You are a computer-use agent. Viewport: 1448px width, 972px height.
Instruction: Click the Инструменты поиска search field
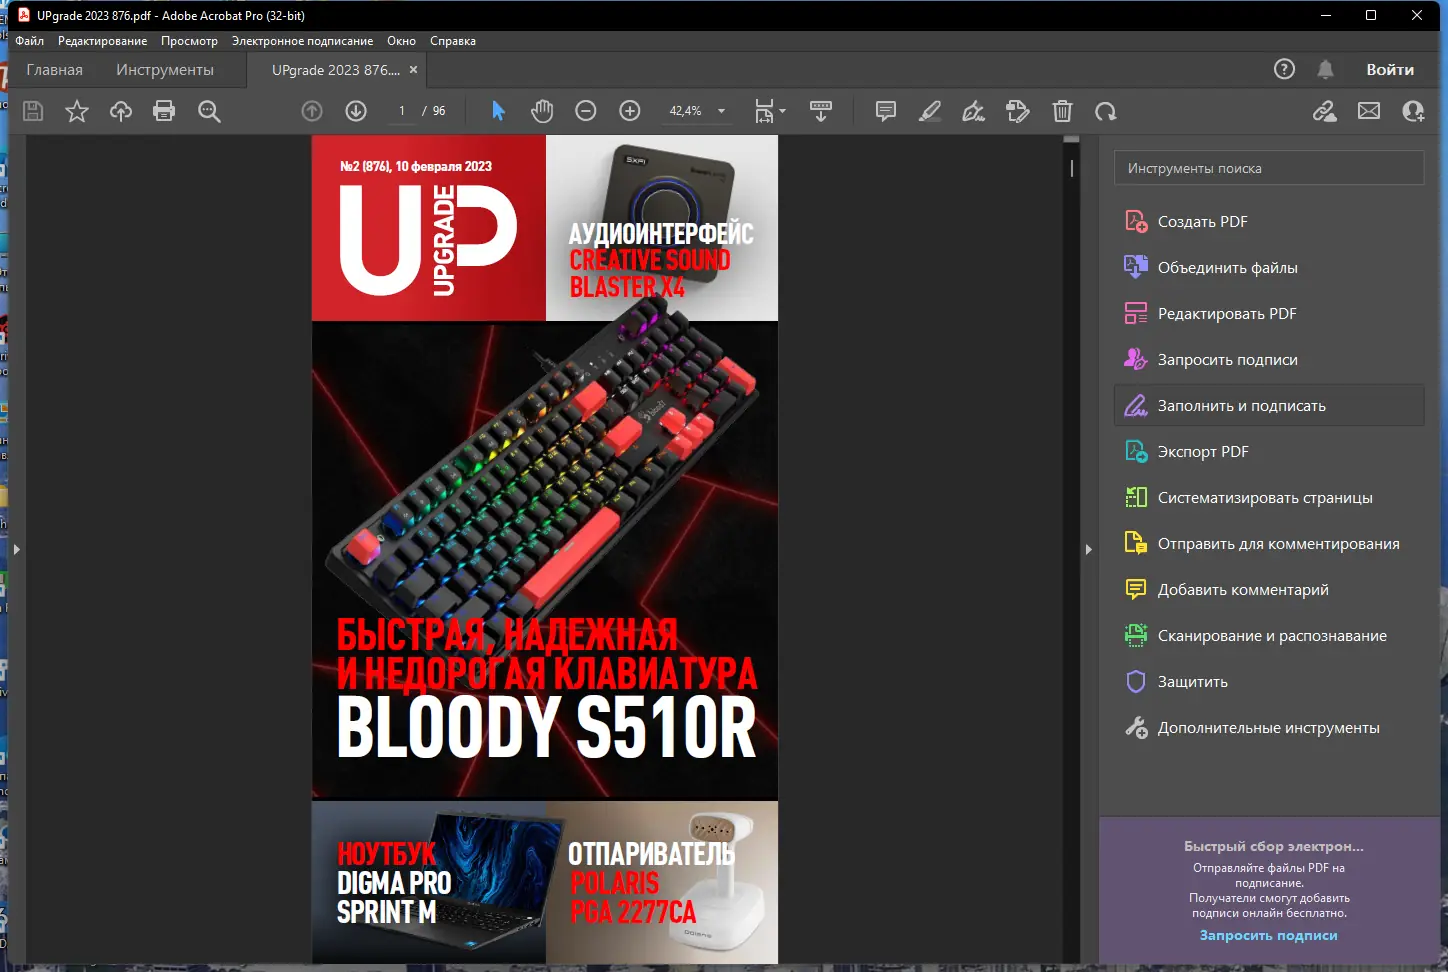[1269, 168]
